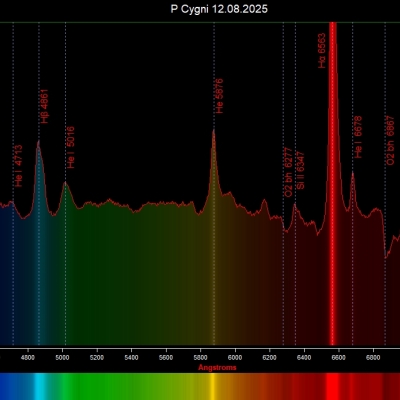Screen dimensions: 400x400
Task: Click the bright red Hα emission column
Action: 332,183
